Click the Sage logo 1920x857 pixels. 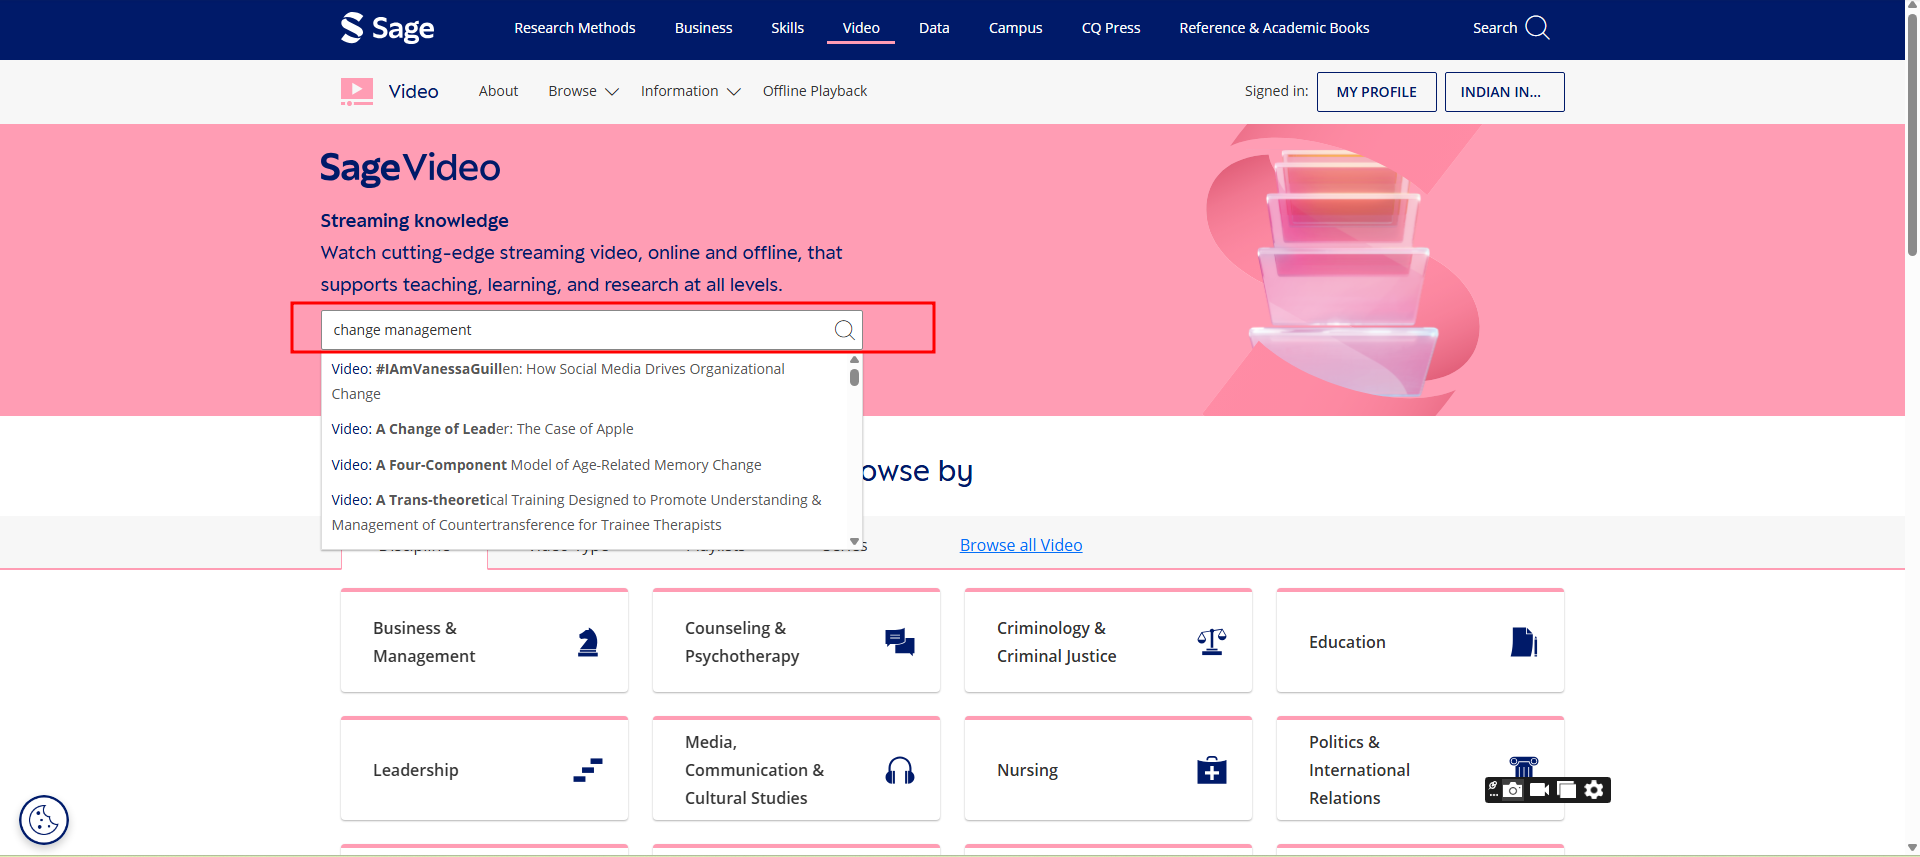pos(388,28)
